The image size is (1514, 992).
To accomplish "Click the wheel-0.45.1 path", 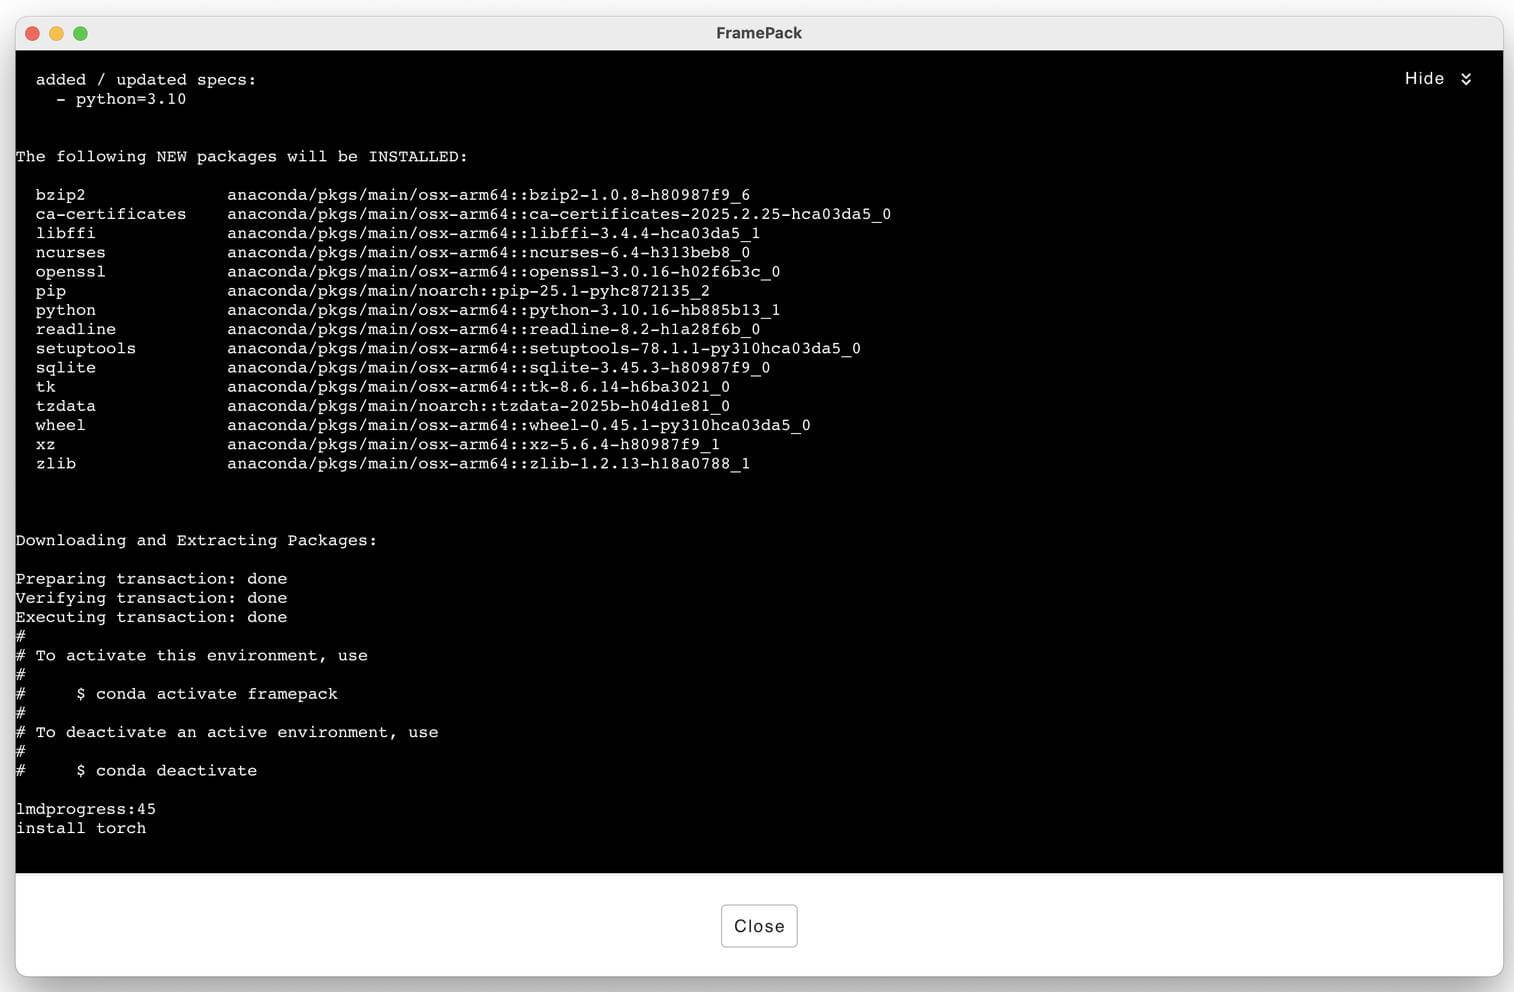I will pos(519,425).
